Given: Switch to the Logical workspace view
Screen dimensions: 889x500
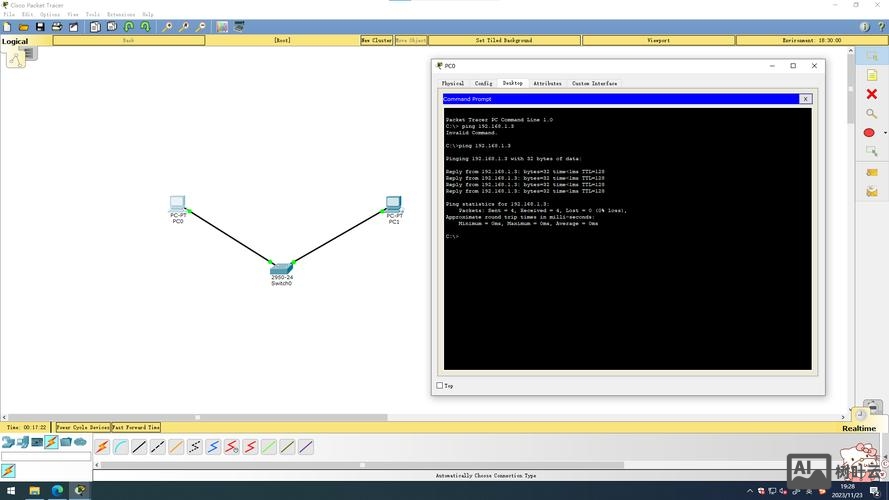Looking at the screenshot, I should 15,41.
